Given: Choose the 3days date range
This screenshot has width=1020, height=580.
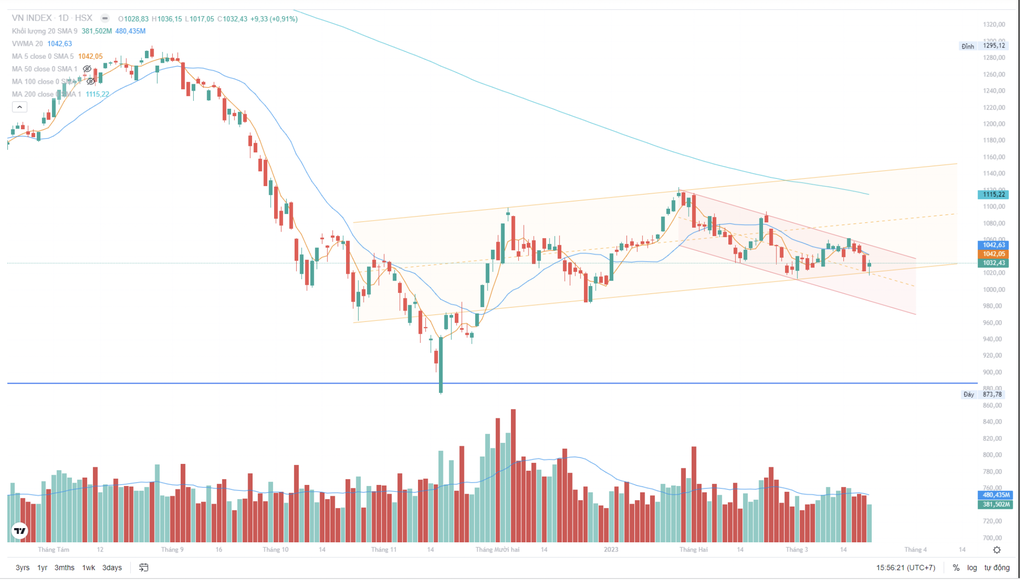Looking at the screenshot, I should 112,568.
